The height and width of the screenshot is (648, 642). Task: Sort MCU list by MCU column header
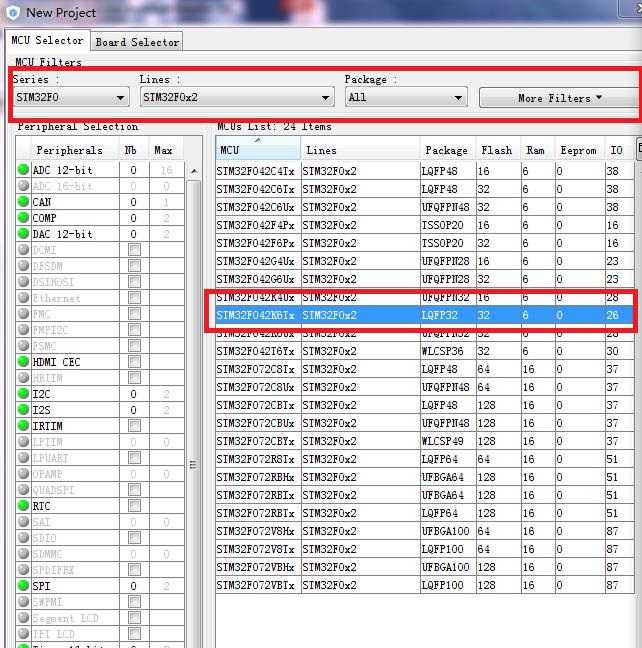pyautogui.click(x=258, y=150)
